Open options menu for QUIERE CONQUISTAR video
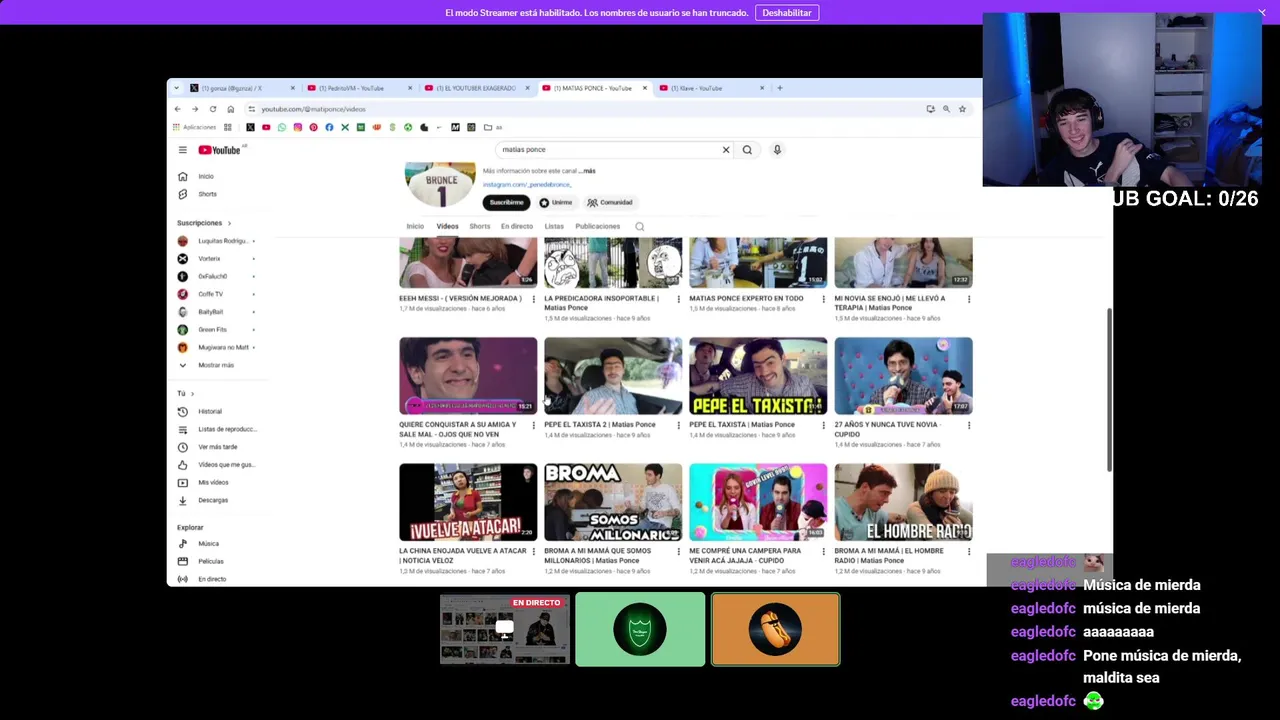 coord(533,425)
